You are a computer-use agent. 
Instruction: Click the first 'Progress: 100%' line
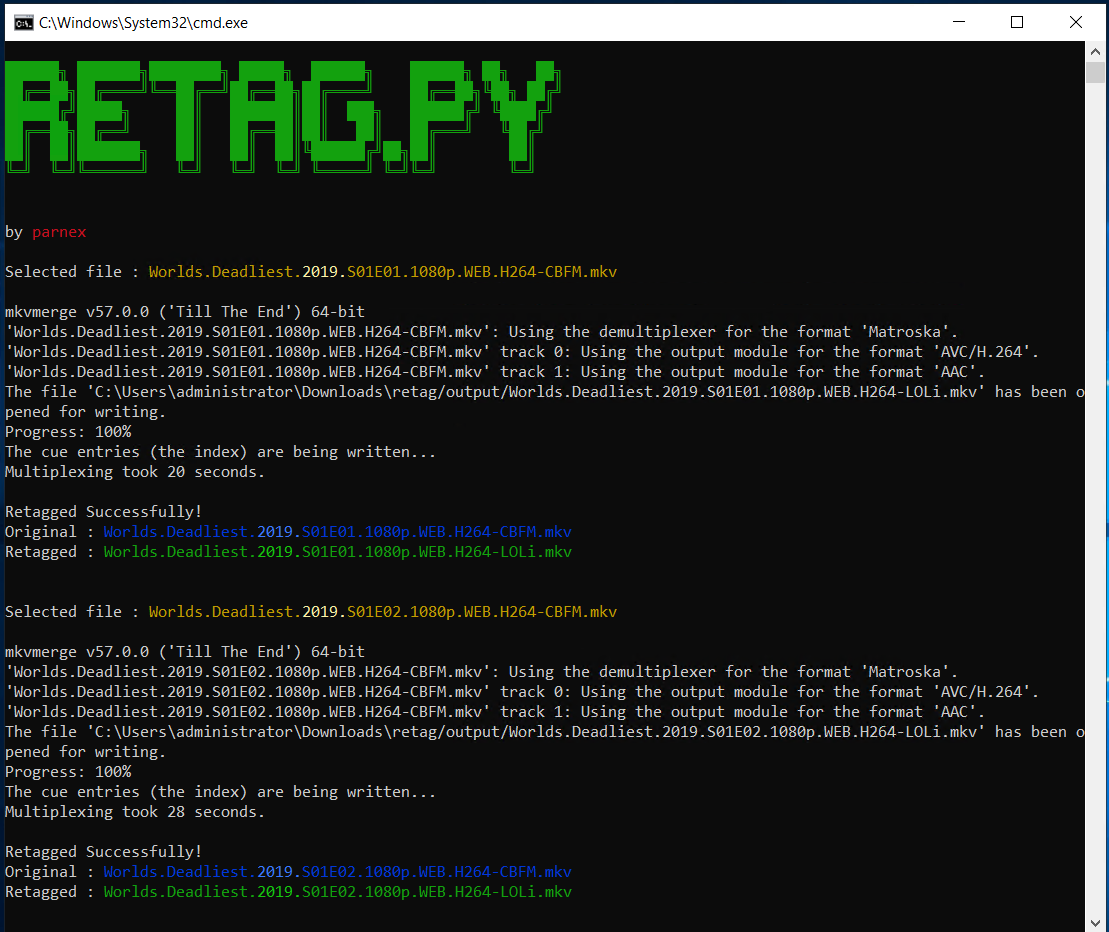click(68, 432)
